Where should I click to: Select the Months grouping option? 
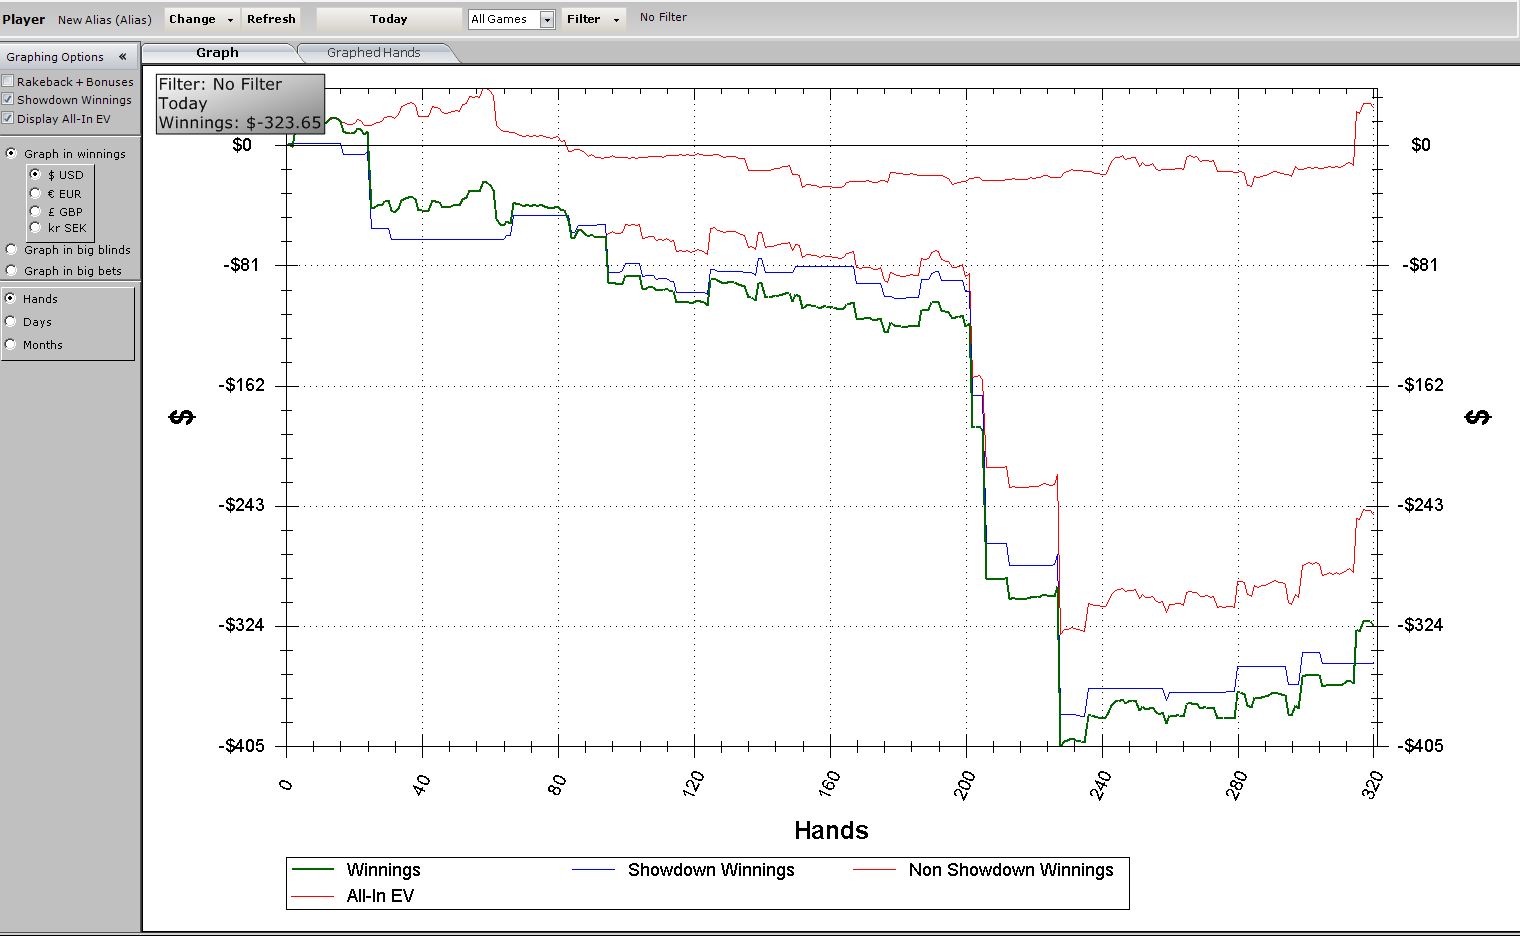click(12, 345)
